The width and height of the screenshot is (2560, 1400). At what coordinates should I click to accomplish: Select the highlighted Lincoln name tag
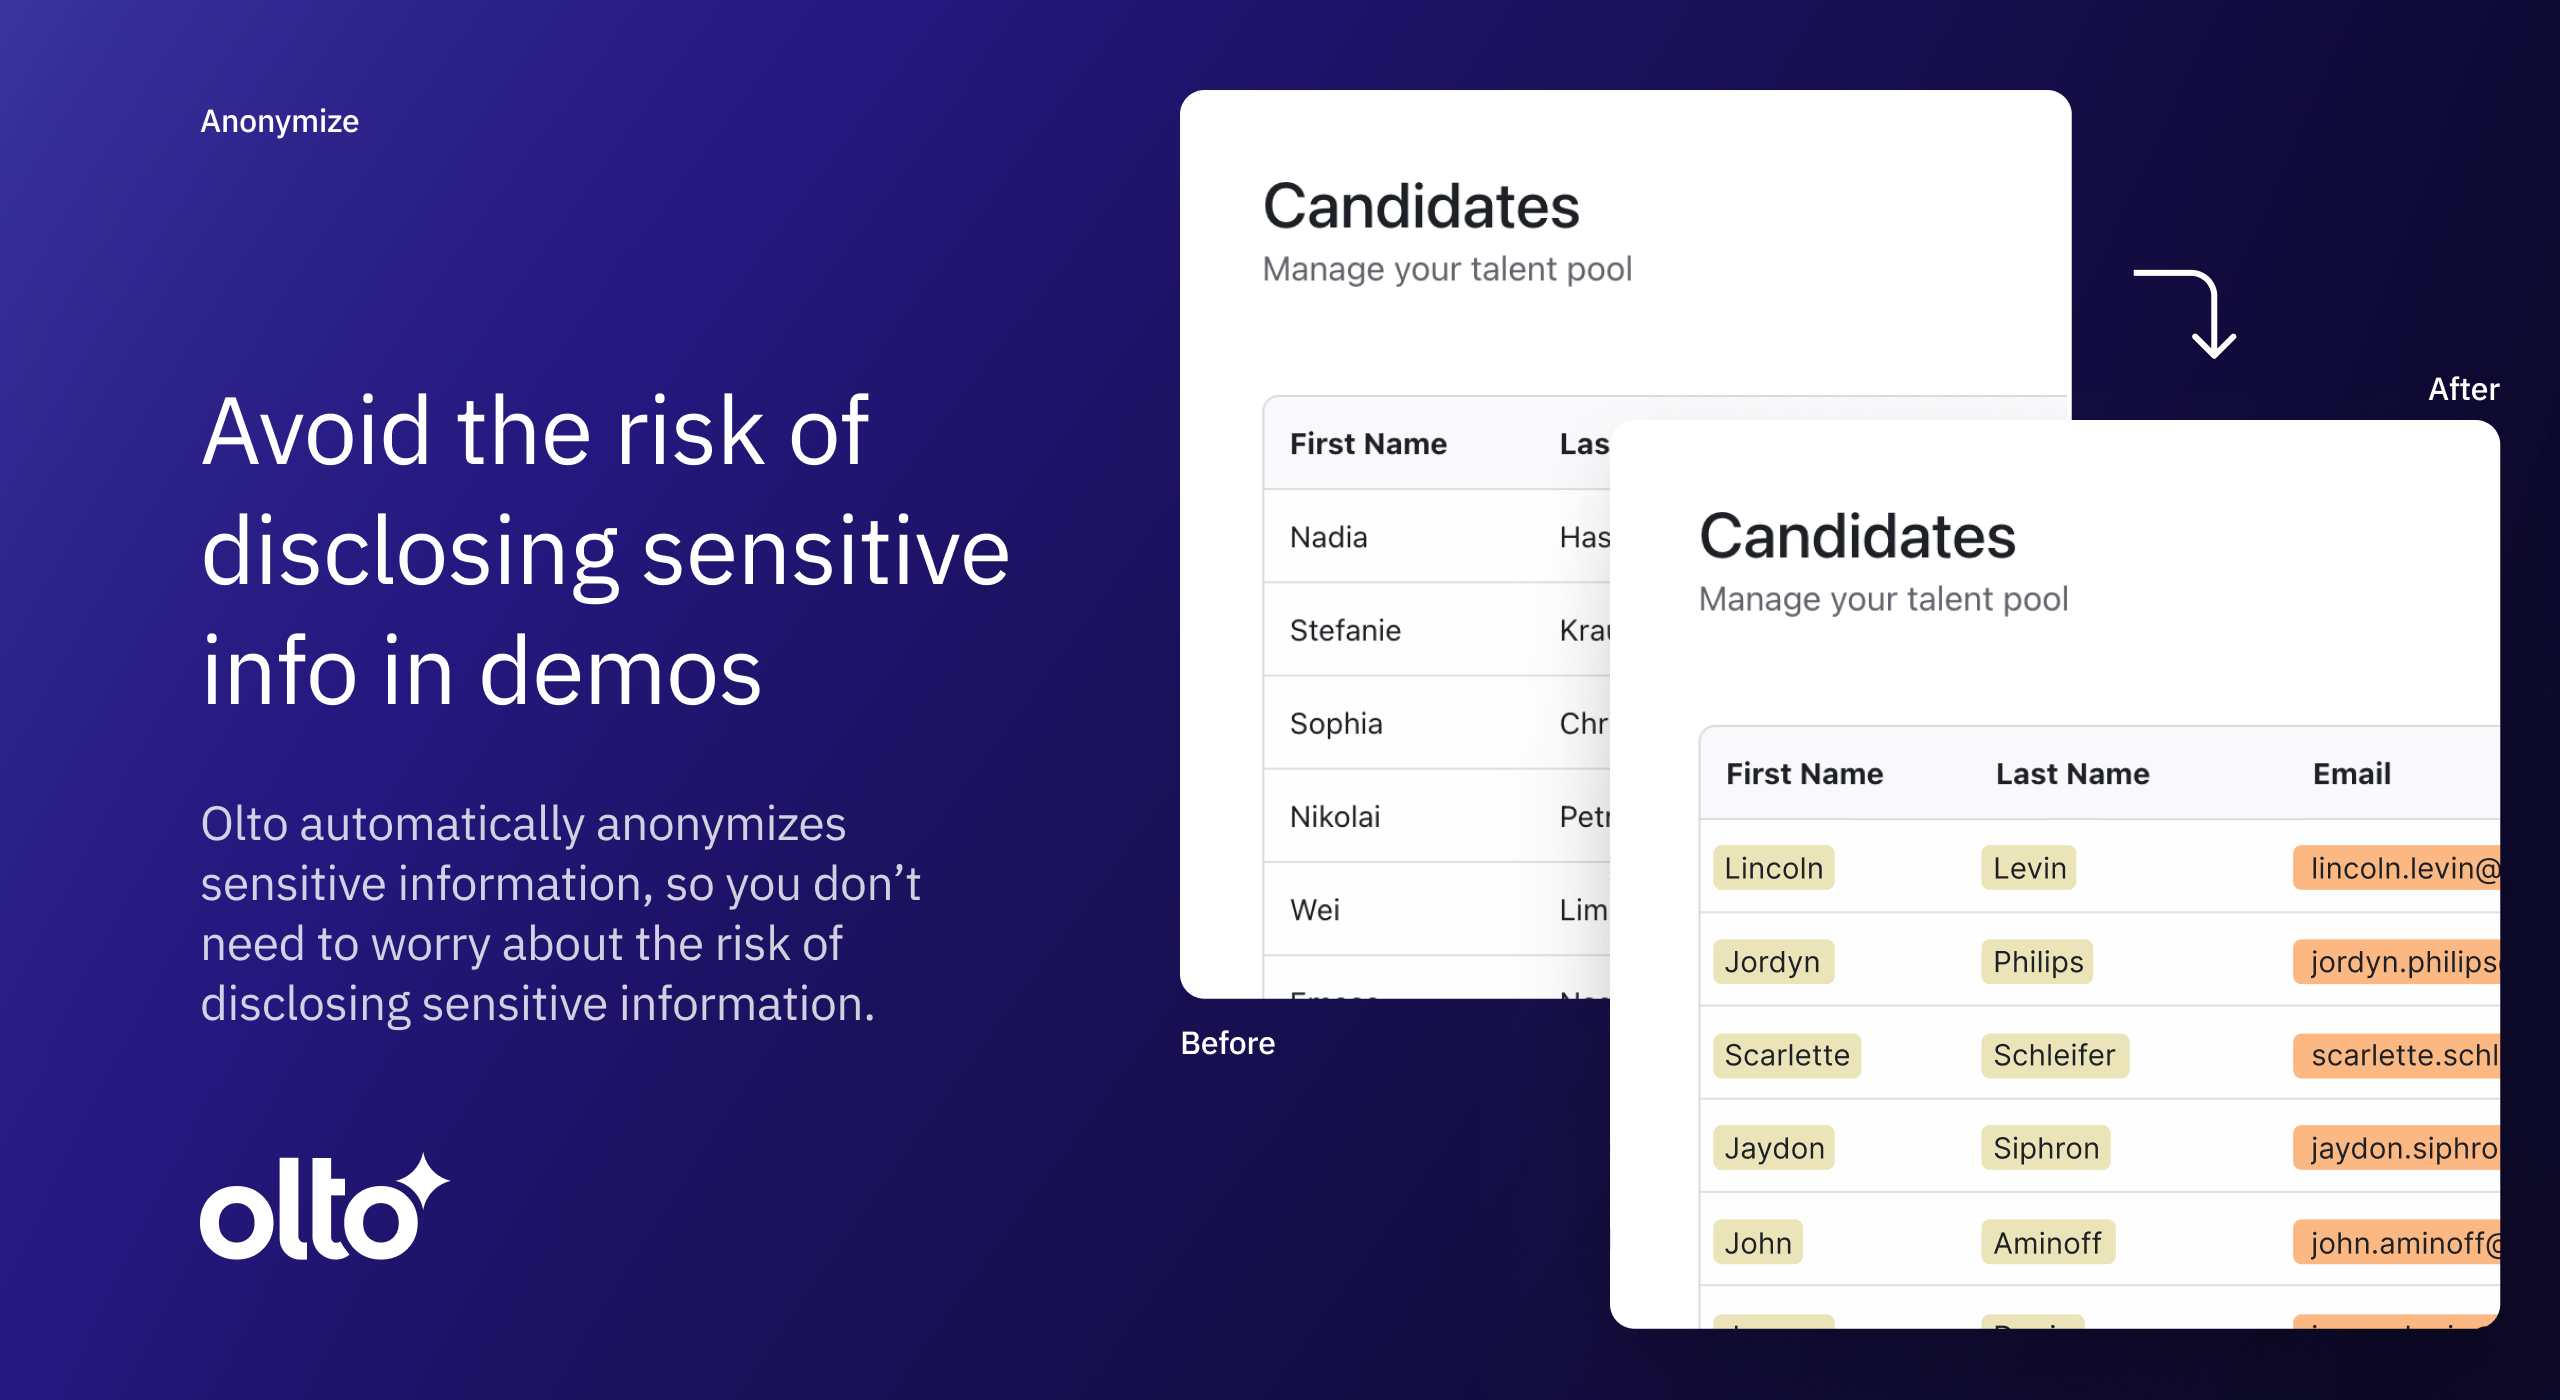pyautogui.click(x=1773, y=867)
